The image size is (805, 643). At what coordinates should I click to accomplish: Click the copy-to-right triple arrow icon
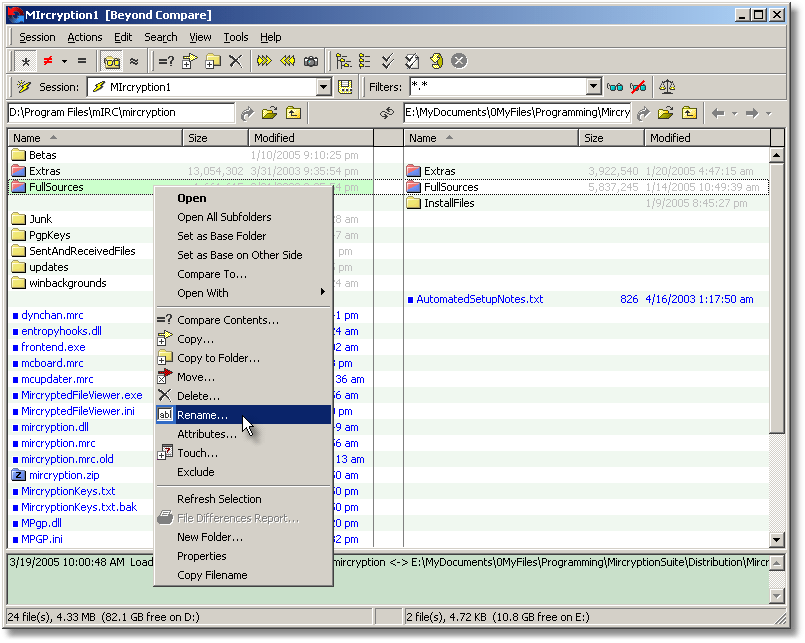264,62
